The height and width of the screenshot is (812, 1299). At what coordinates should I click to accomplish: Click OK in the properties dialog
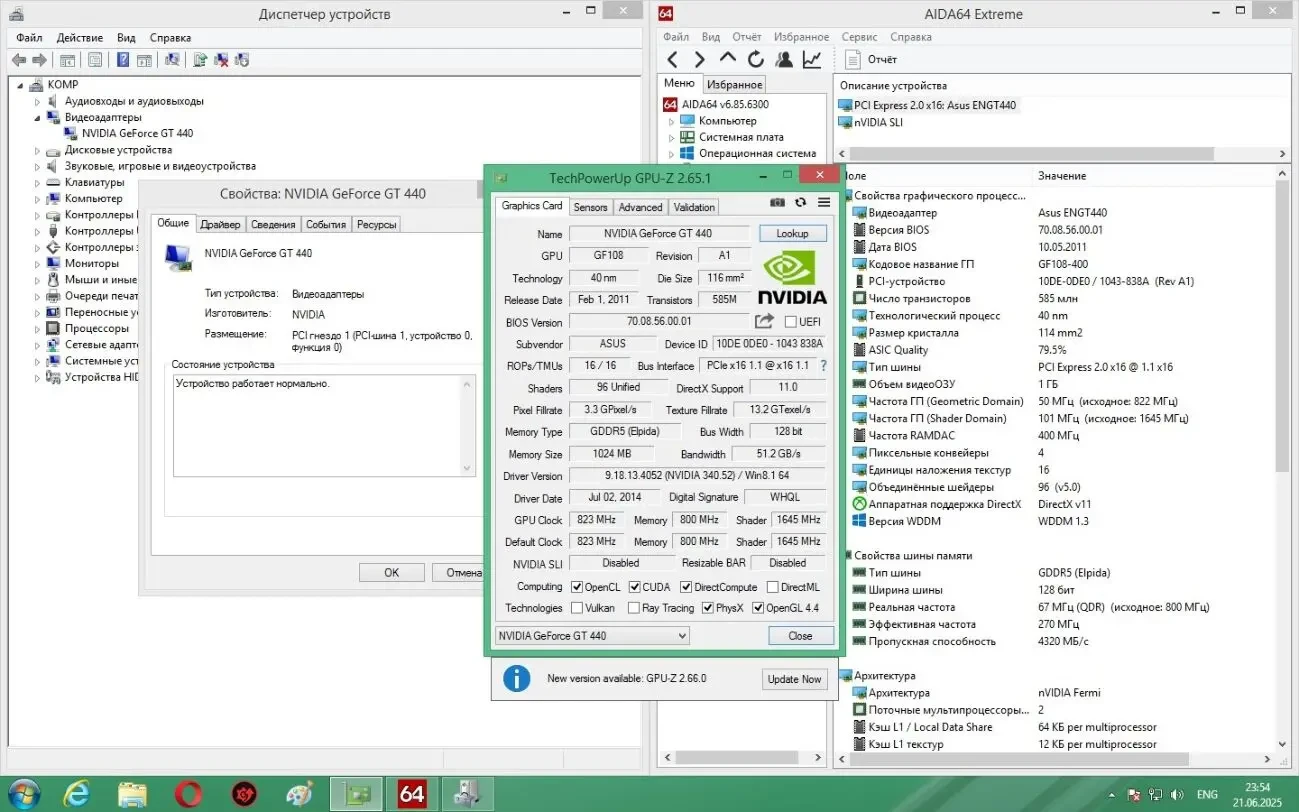coord(392,573)
